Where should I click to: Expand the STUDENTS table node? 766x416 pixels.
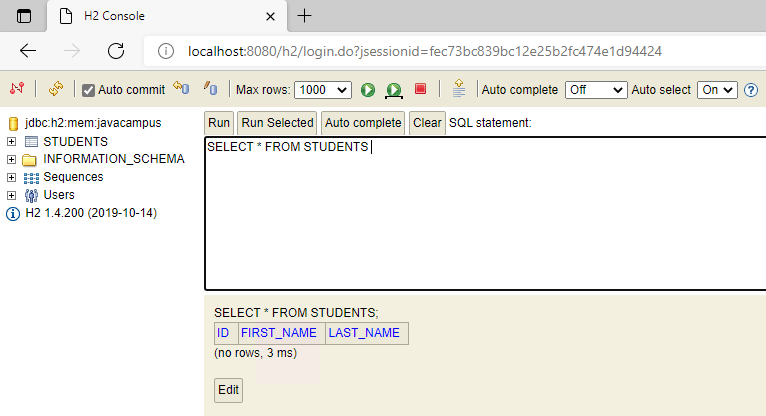click(11, 142)
